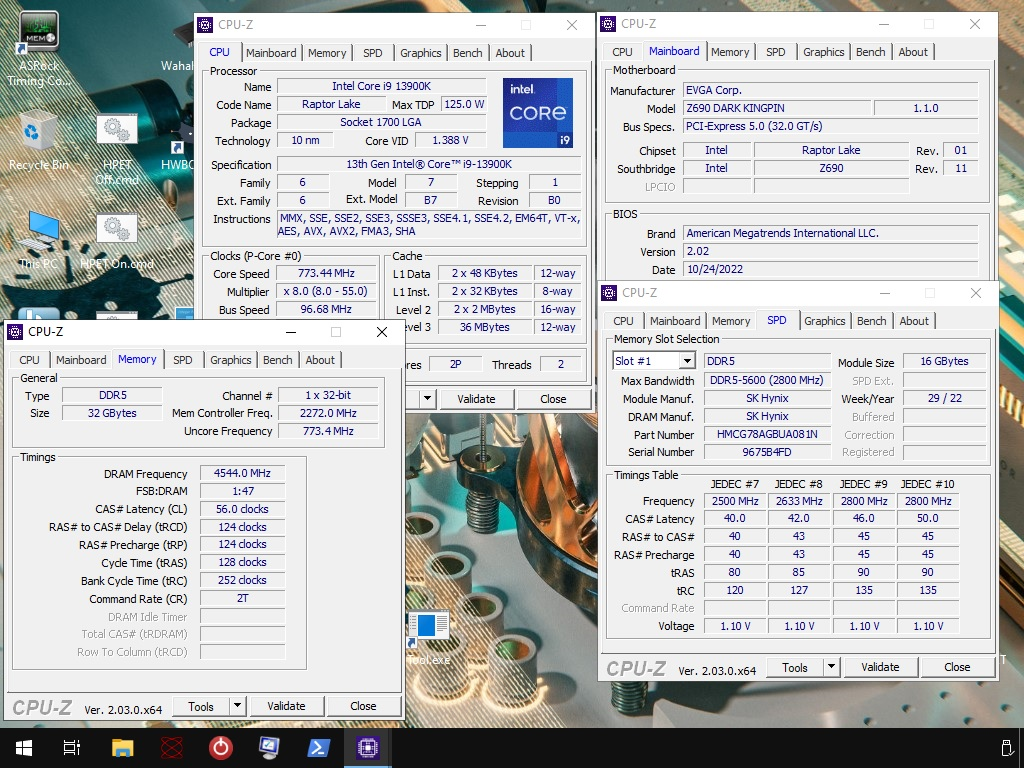Click Validate in the CPU window

click(476, 398)
